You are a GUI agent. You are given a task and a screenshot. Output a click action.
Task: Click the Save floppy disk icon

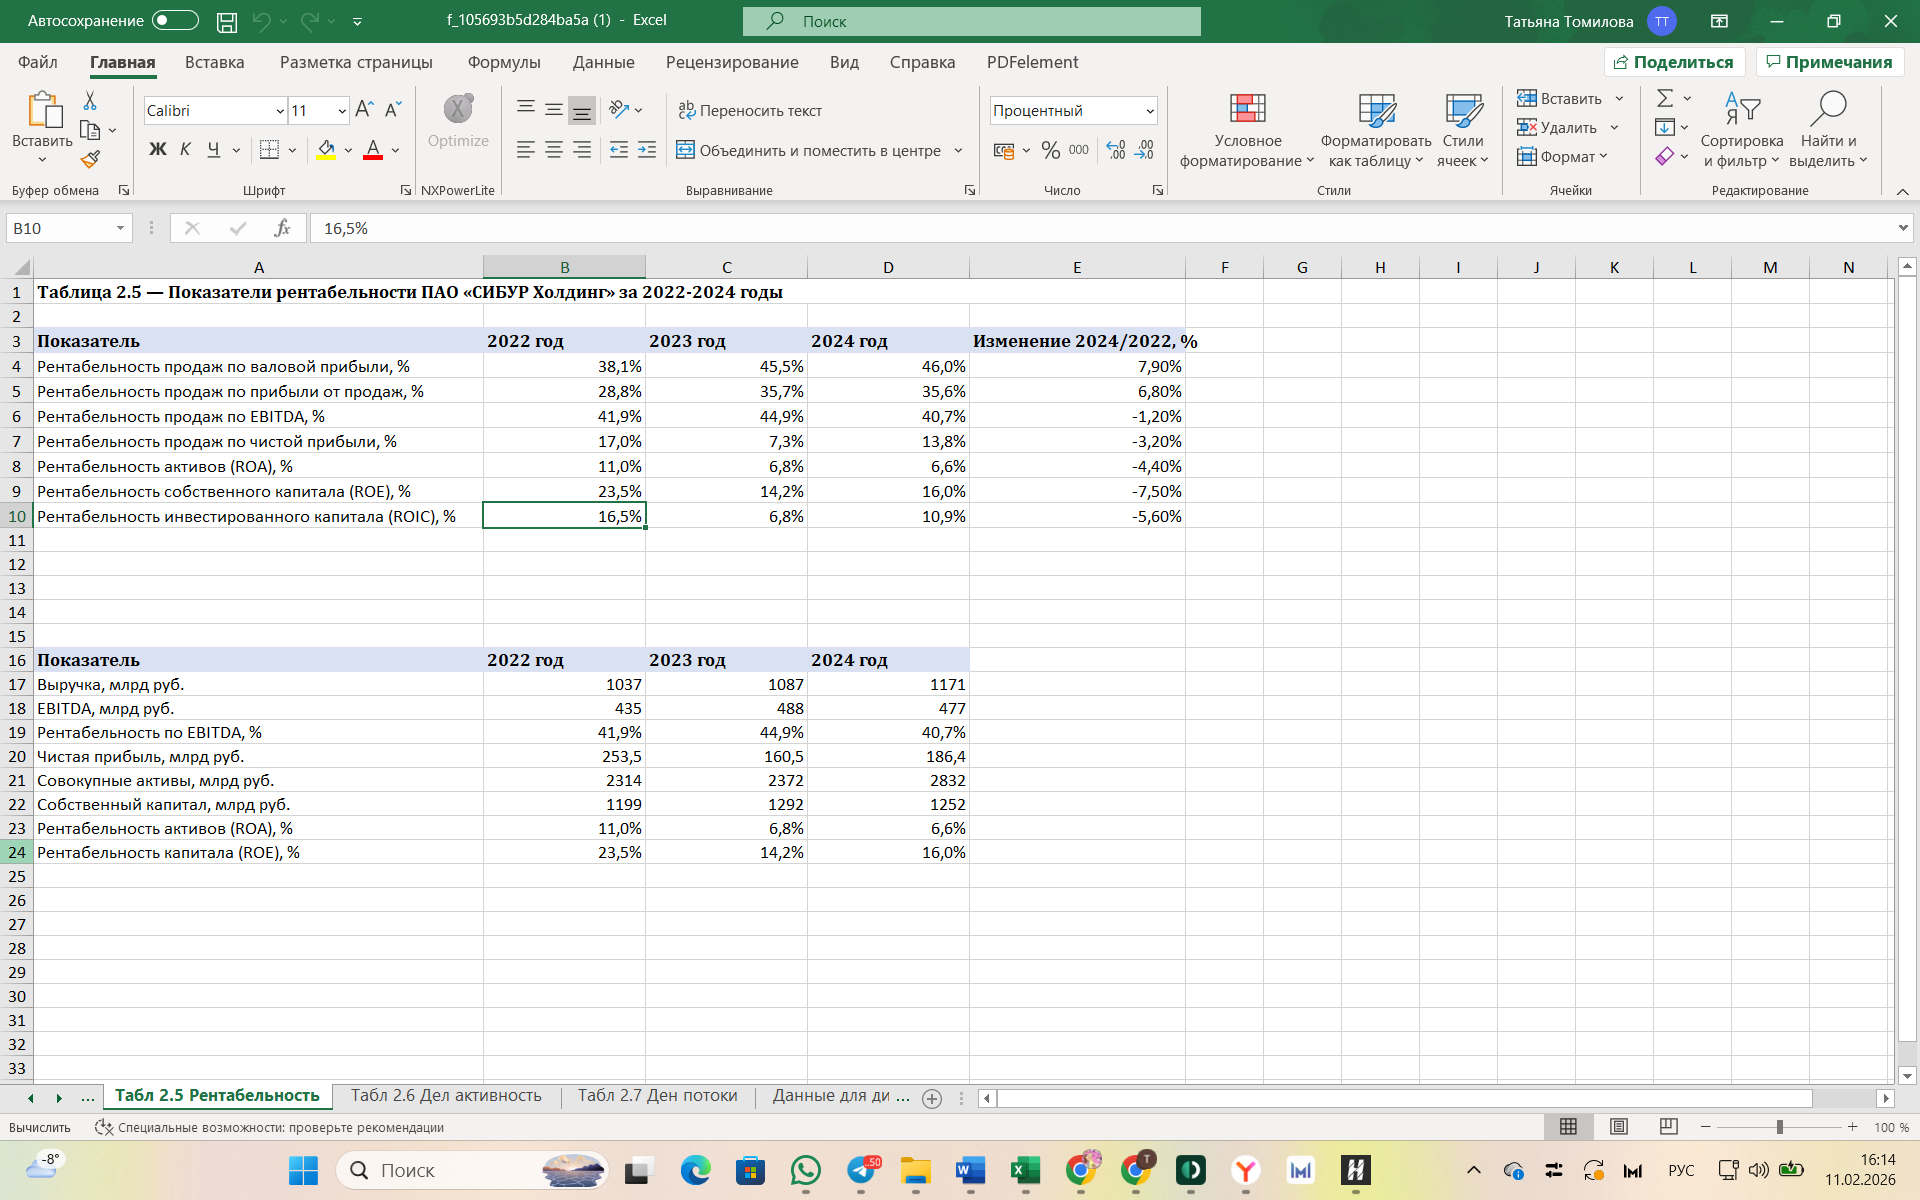[x=227, y=21]
